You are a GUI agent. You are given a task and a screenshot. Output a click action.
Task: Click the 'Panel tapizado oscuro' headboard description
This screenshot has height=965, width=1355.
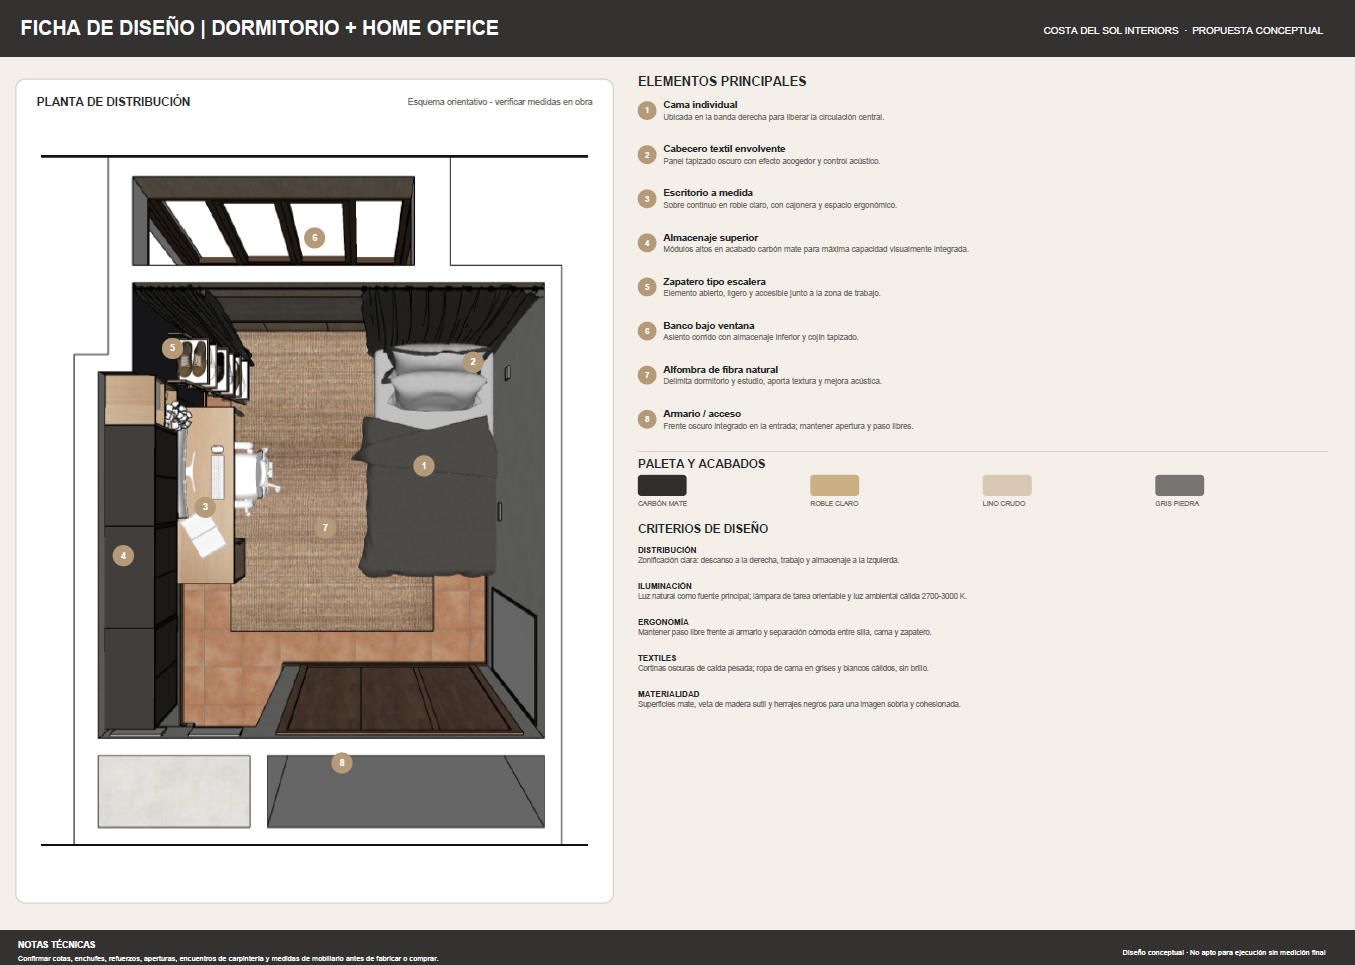pos(772,161)
